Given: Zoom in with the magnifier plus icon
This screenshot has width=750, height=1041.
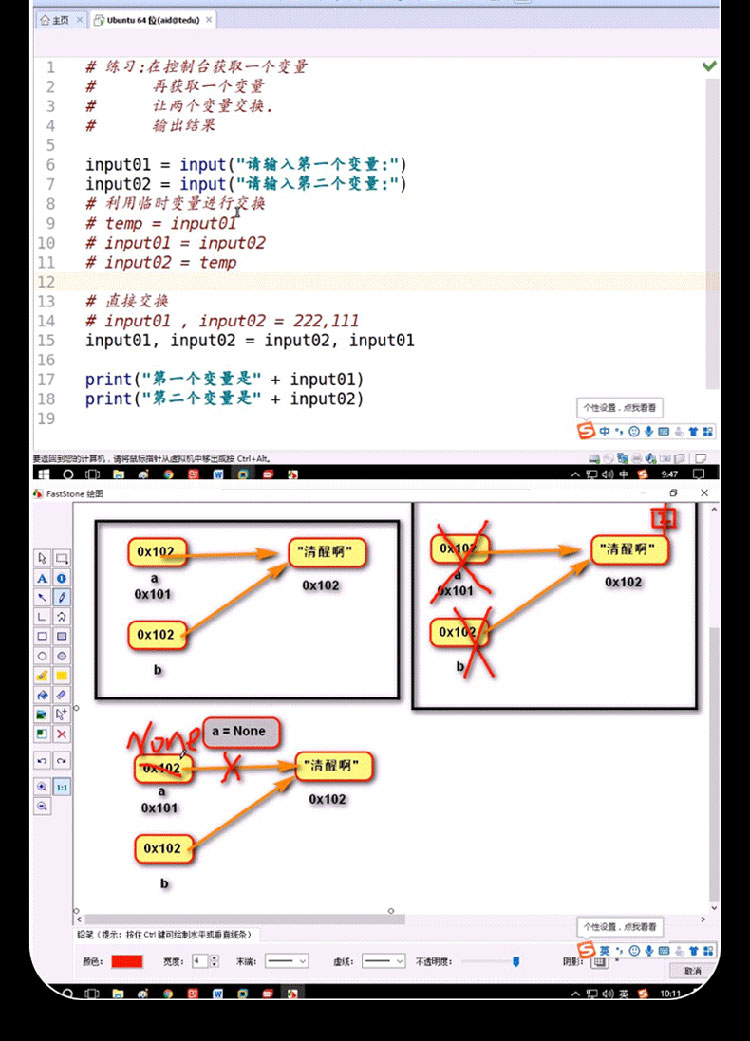Looking at the screenshot, I should [x=42, y=787].
